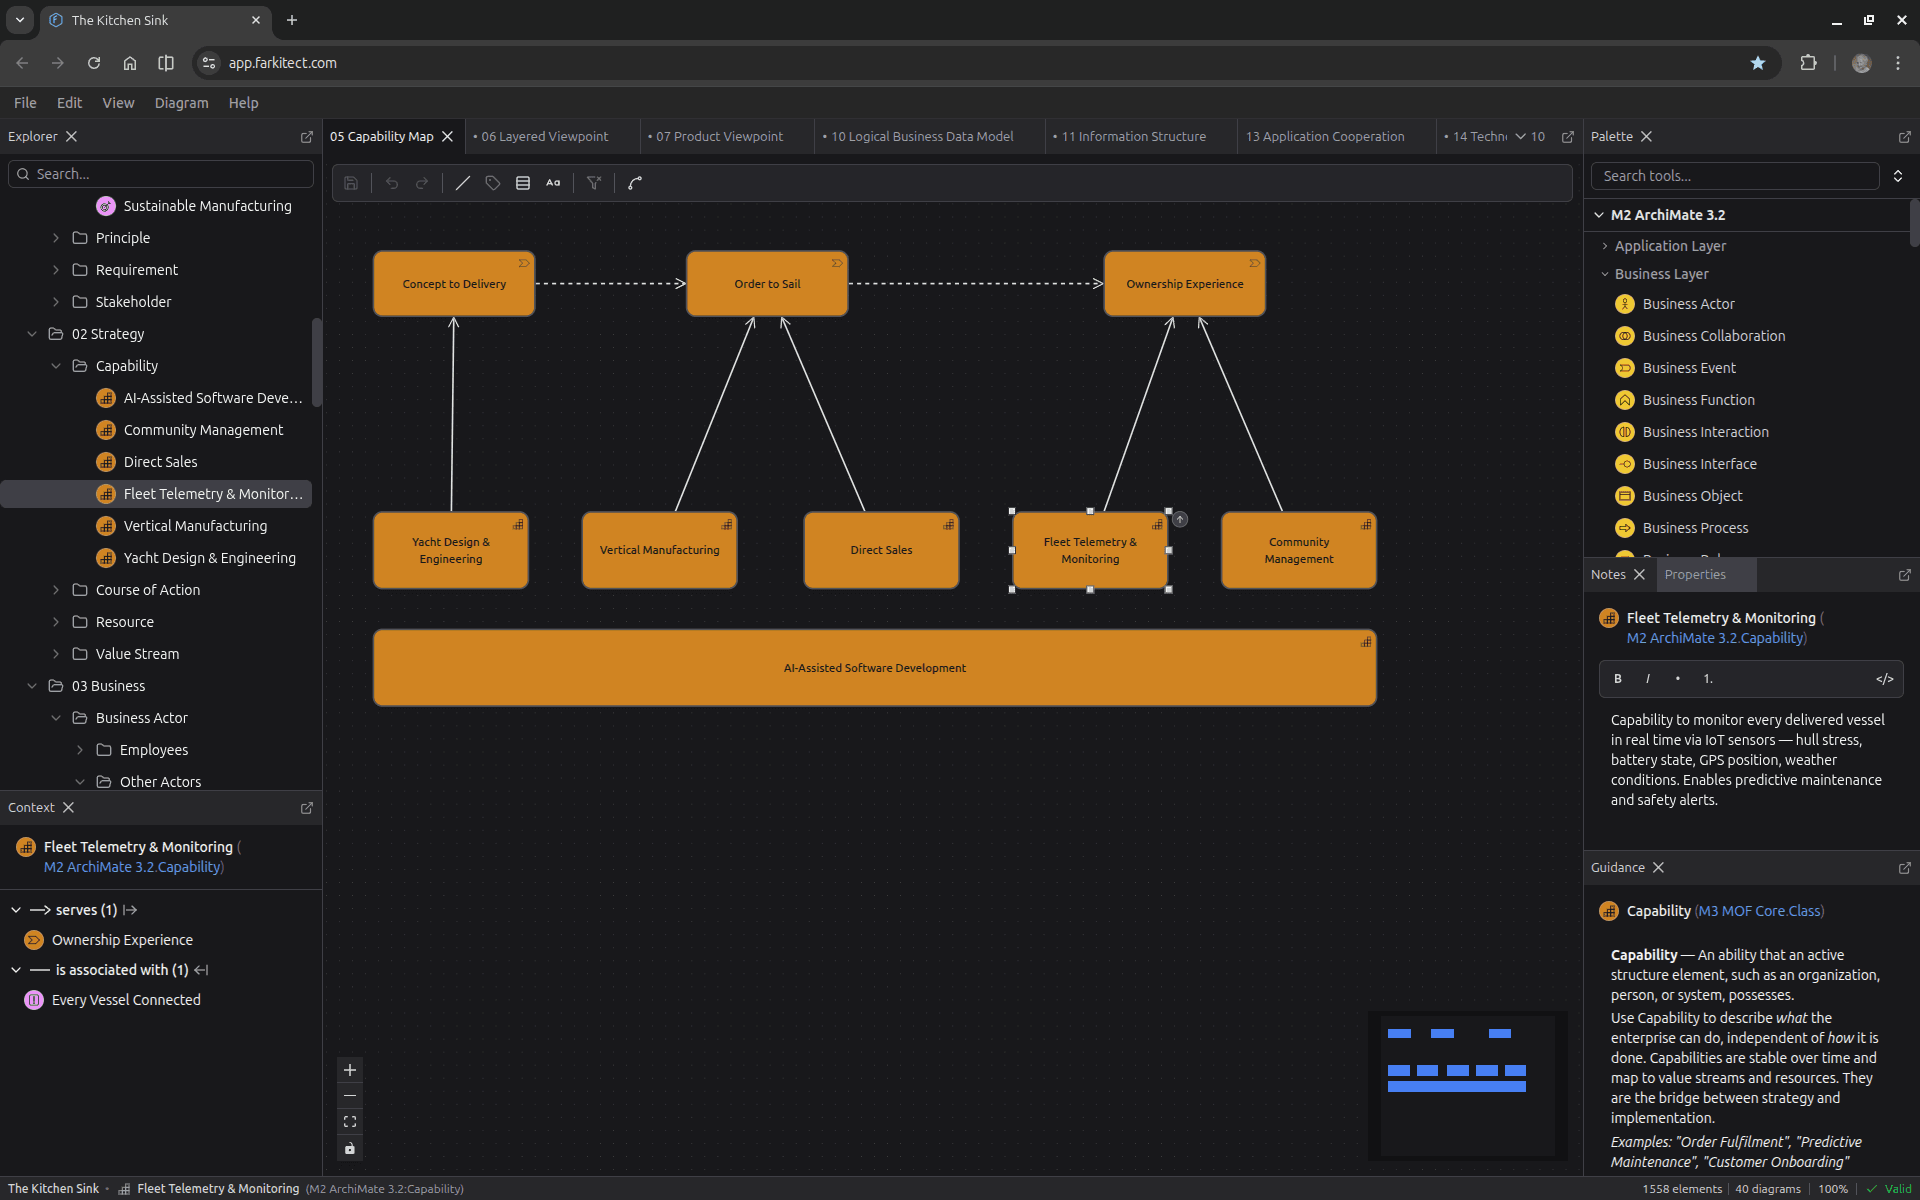Click the redo toolbar icon
The height and width of the screenshot is (1200, 1920).
422,183
